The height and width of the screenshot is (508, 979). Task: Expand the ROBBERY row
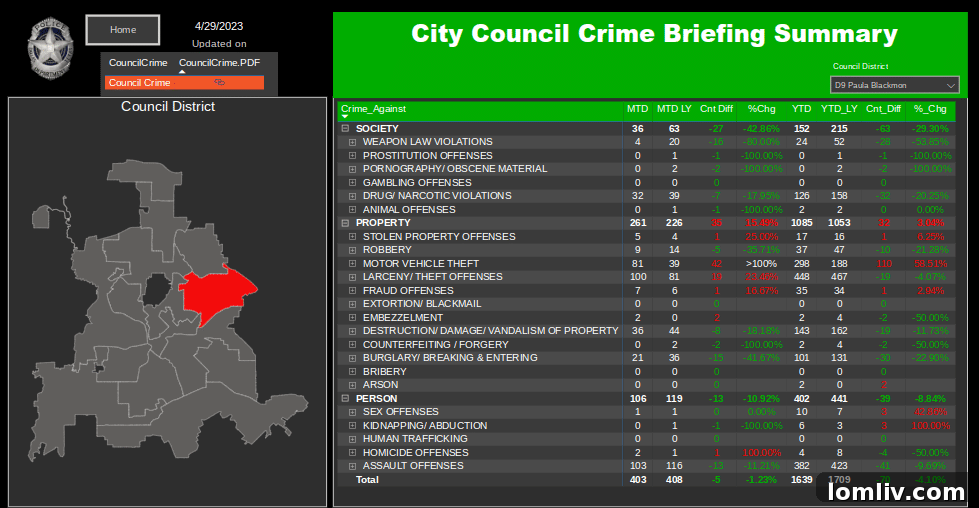(x=353, y=250)
